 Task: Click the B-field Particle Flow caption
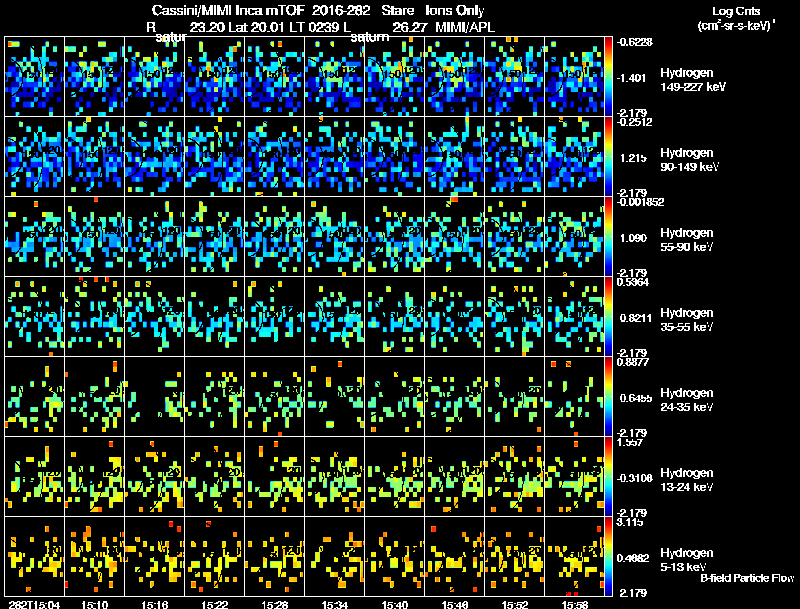tap(747, 578)
